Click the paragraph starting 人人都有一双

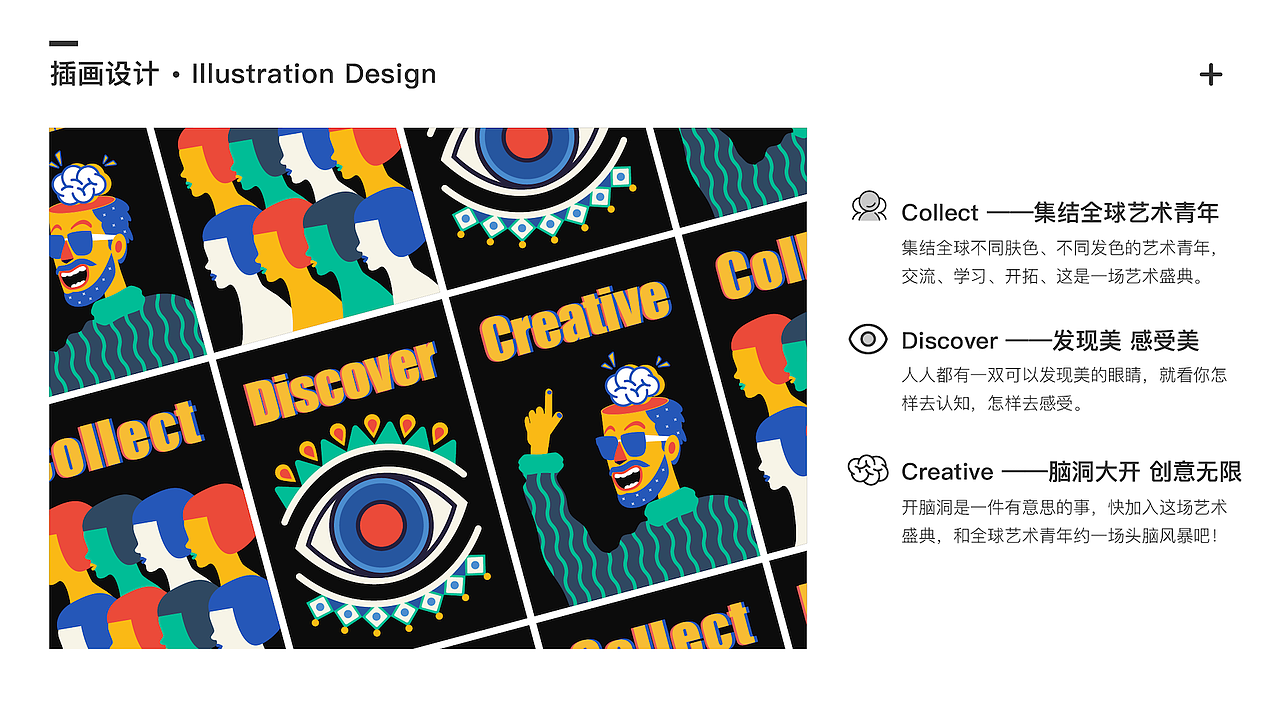[x=1064, y=390]
